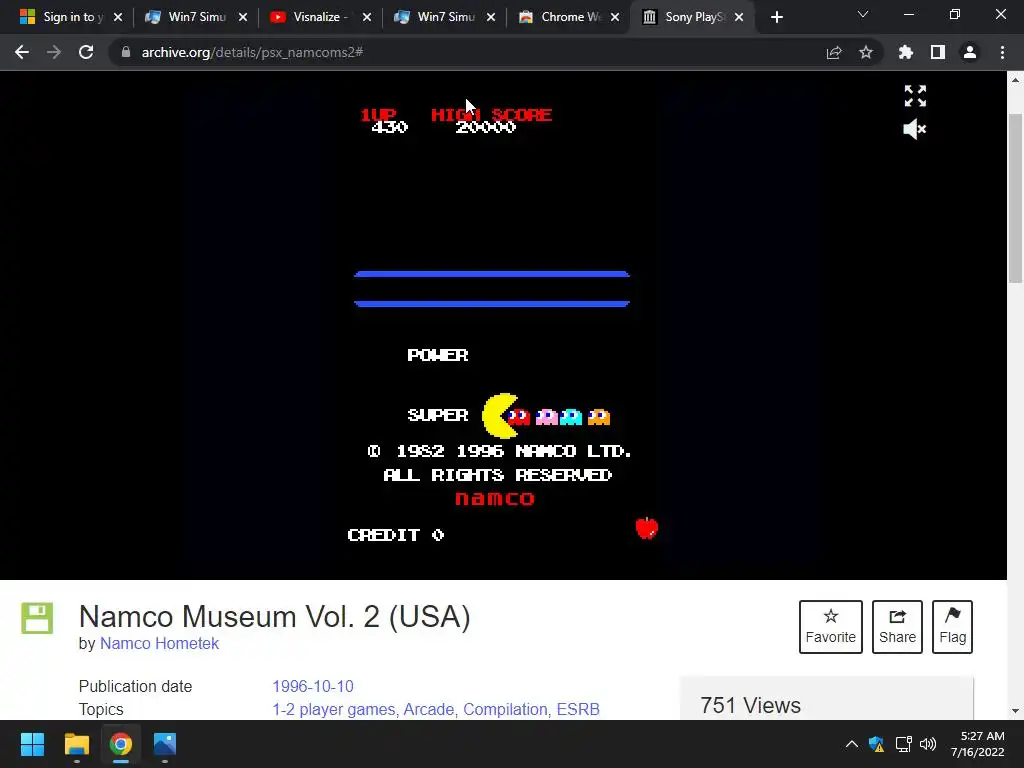Click the green software media type icon

click(37, 618)
